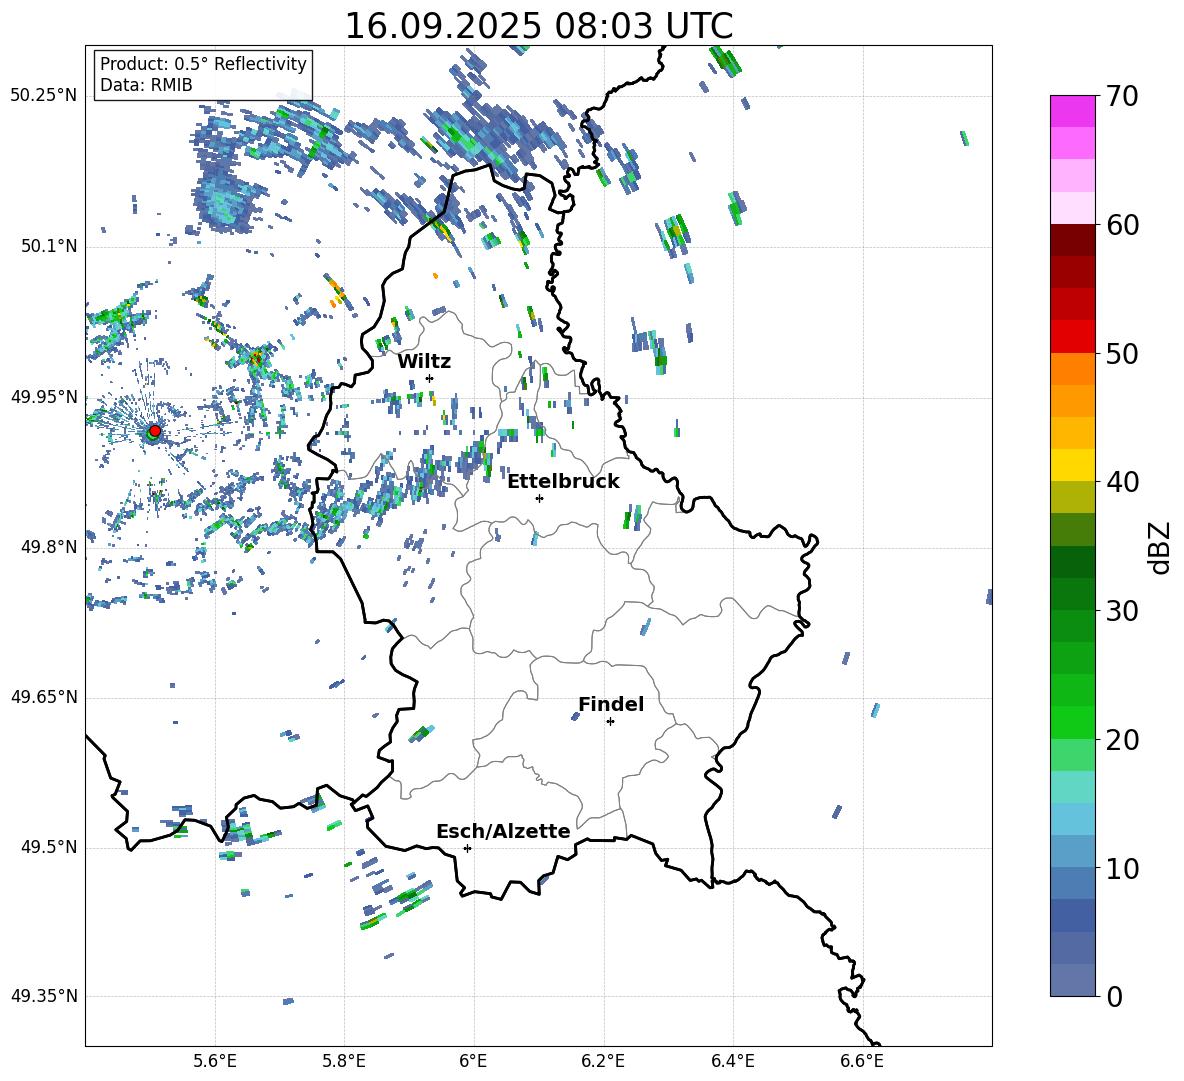Click the Wiltz city label
This screenshot has height=1081, width=1184.
click(x=424, y=362)
